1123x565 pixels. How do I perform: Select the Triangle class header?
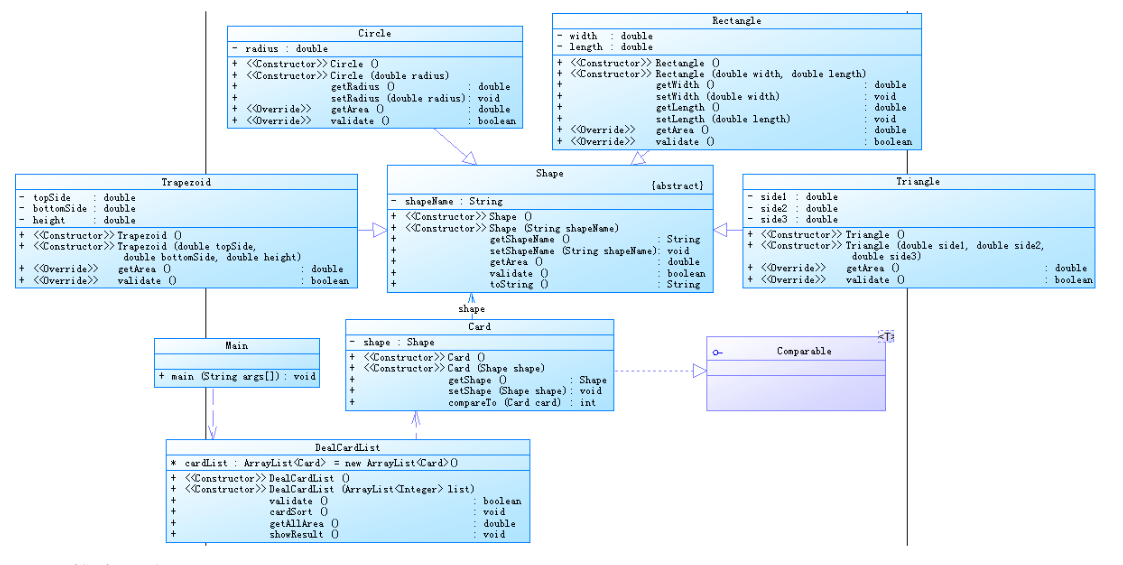pyautogui.click(x=917, y=181)
